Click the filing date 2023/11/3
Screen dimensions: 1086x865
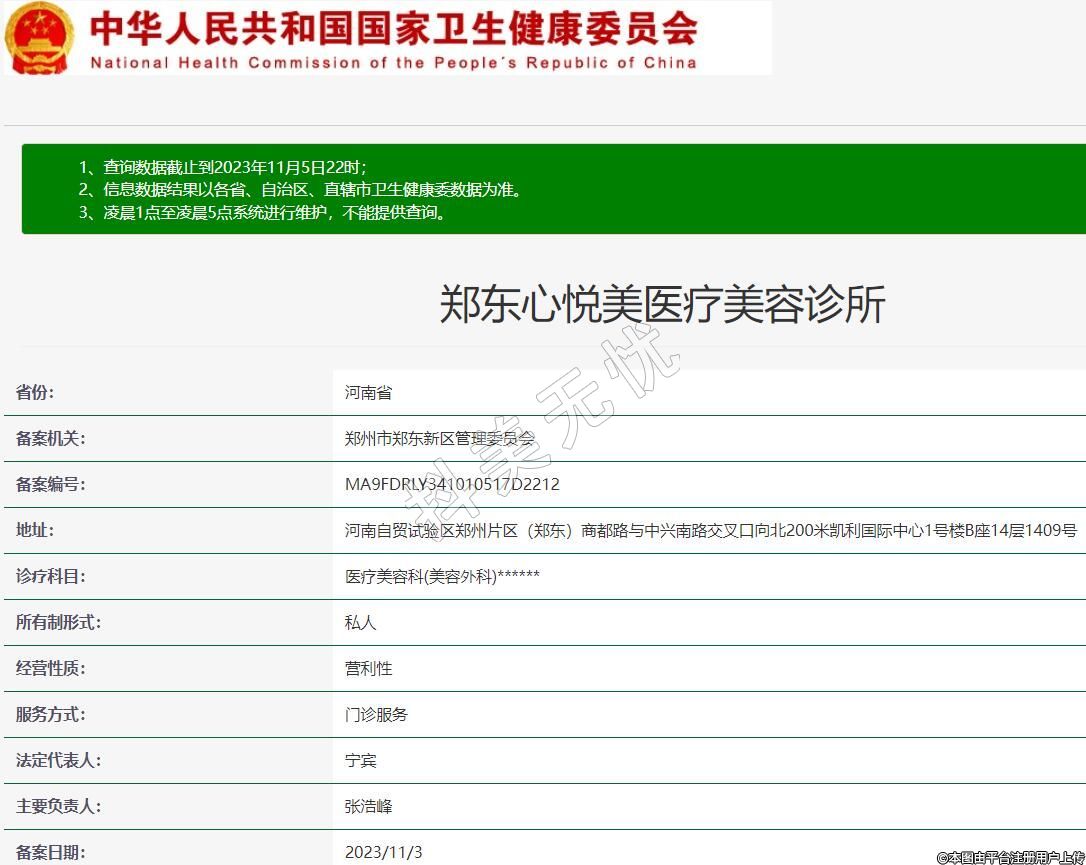383,853
